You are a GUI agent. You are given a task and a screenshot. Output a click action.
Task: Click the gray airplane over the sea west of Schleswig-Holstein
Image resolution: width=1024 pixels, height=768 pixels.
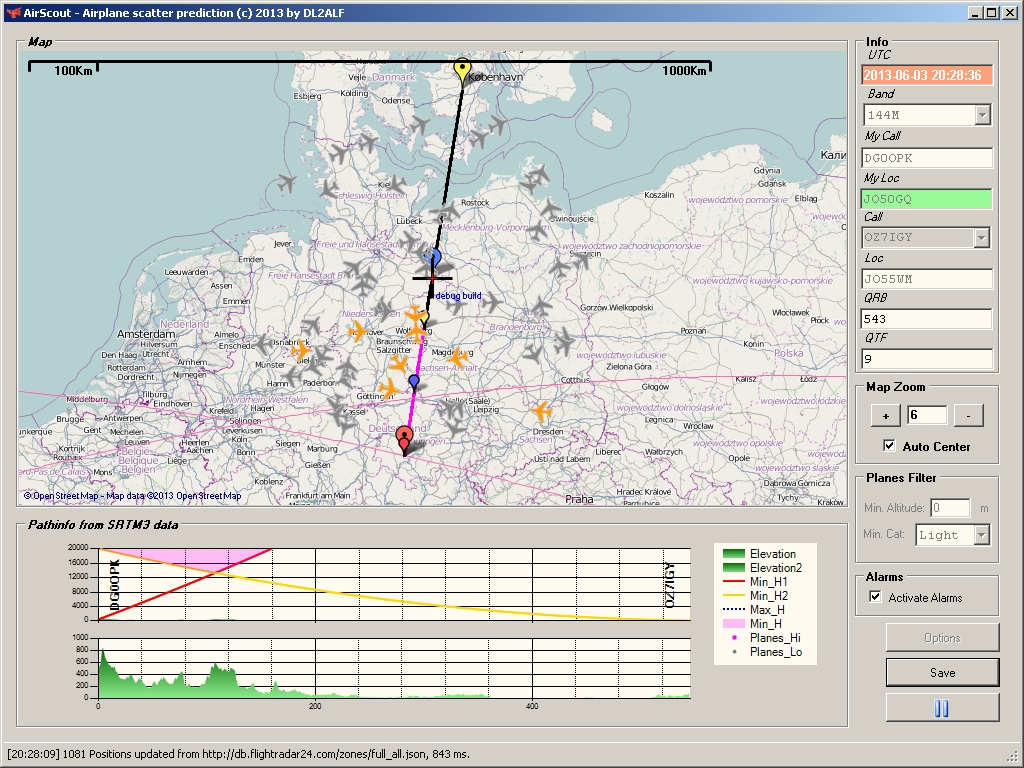click(286, 184)
